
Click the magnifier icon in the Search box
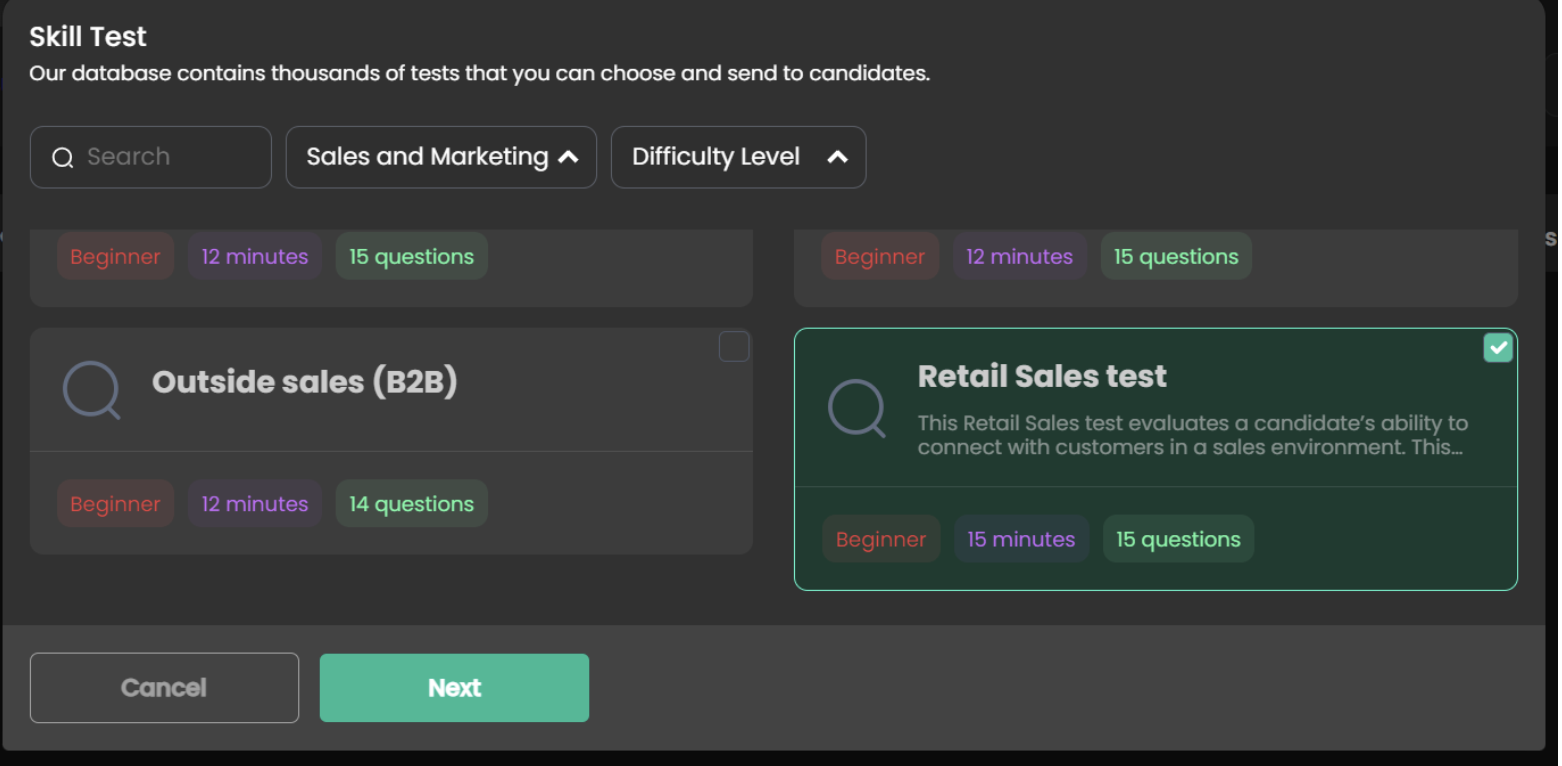tap(62, 158)
